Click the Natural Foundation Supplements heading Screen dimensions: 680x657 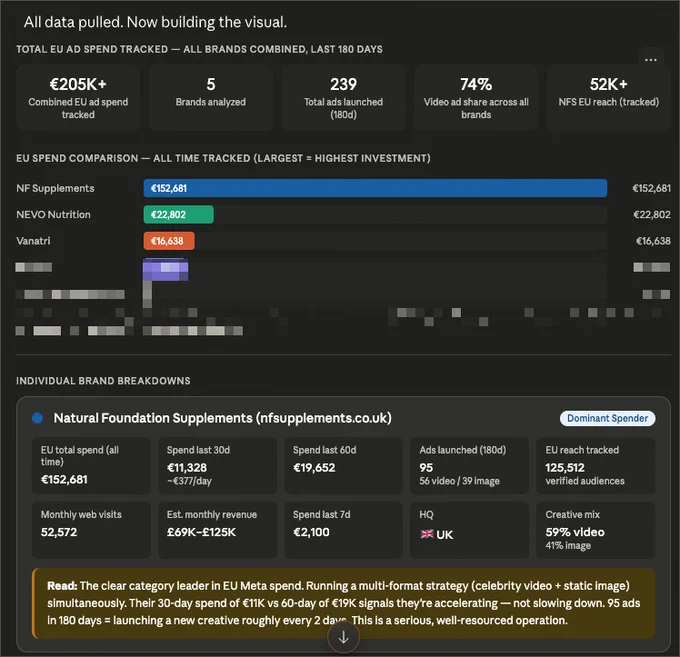[222, 418]
